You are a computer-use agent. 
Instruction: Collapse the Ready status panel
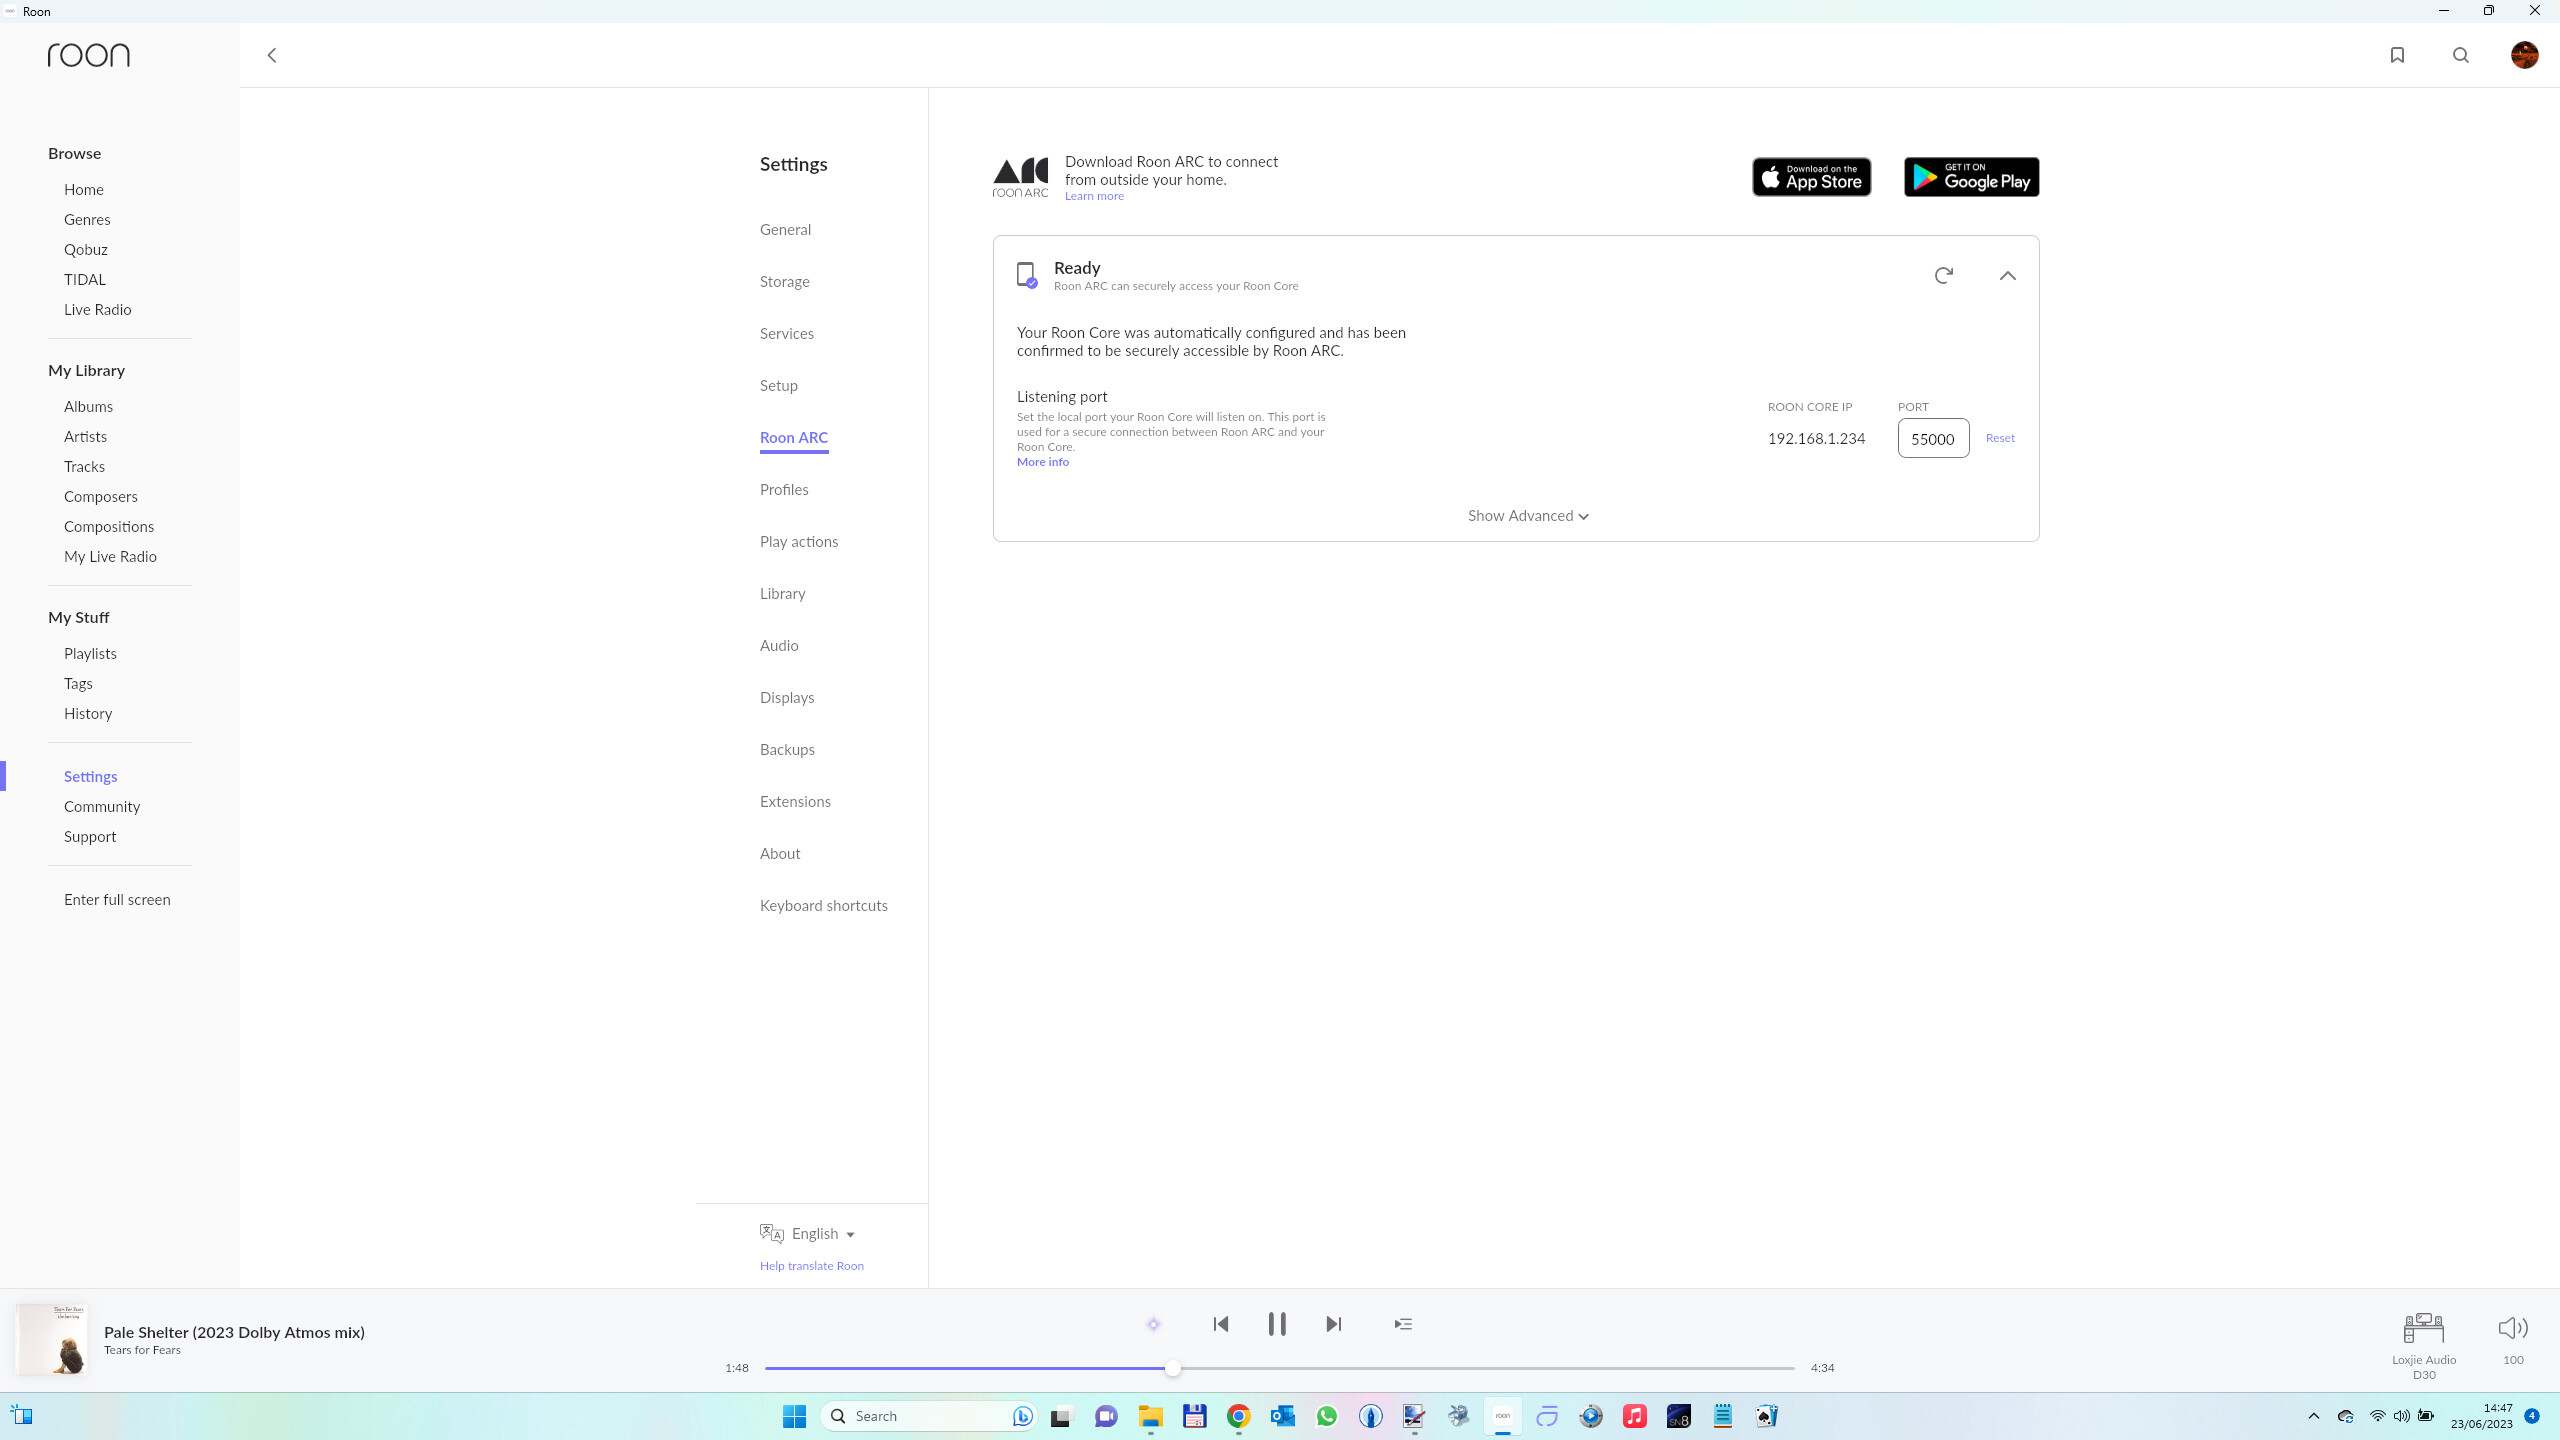click(x=2007, y=275)
